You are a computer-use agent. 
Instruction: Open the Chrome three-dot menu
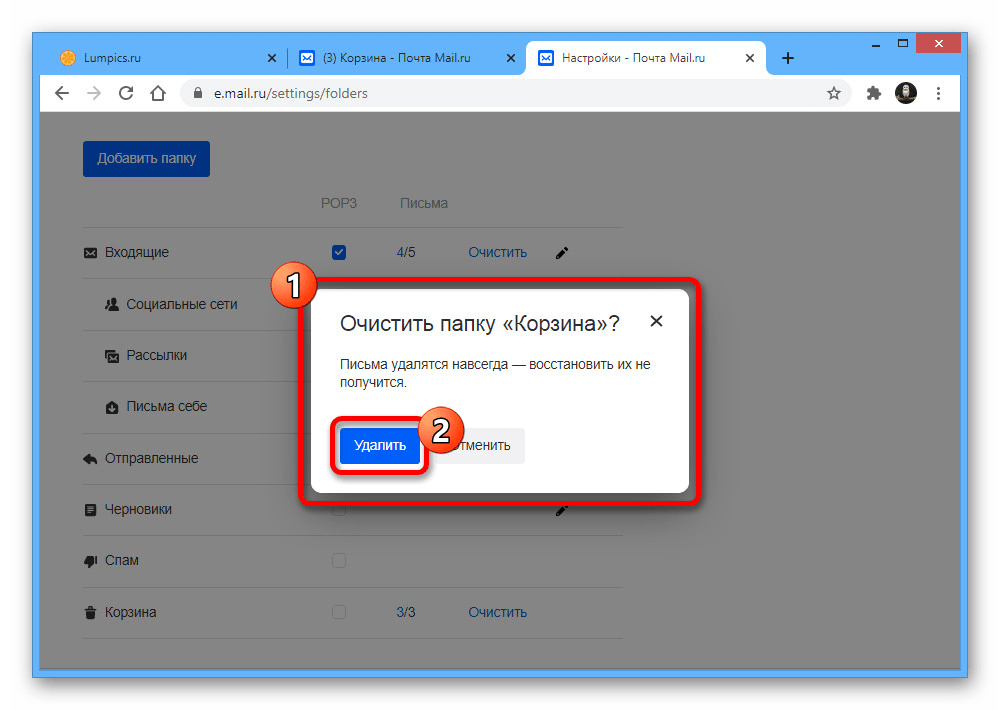pos(938,93)
